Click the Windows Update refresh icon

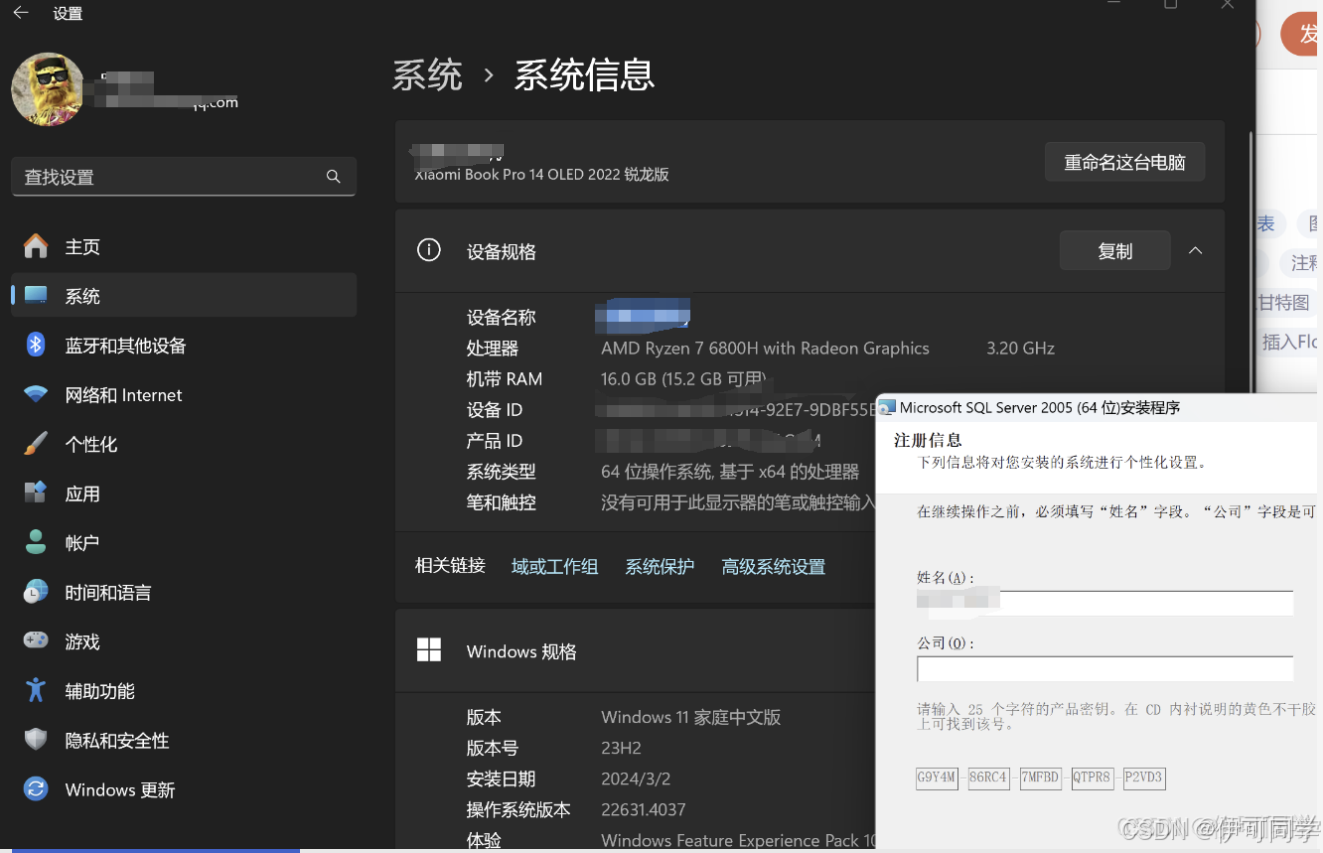click(x=36, y=789)
